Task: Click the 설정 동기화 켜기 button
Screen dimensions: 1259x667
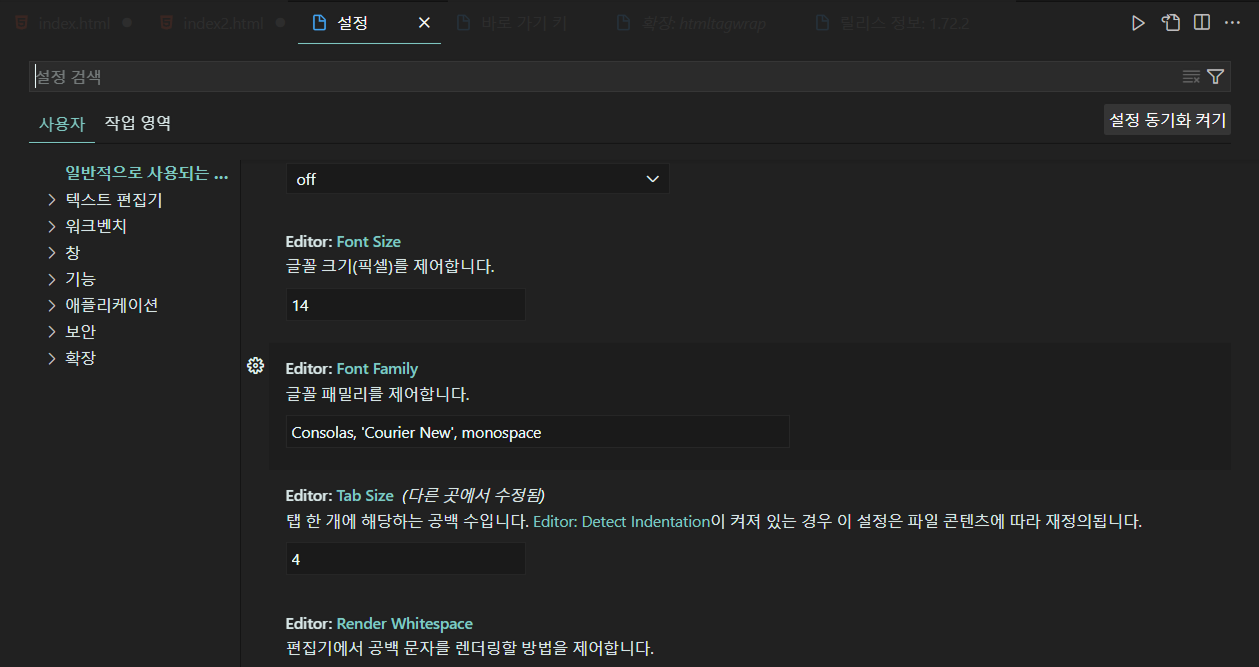Action: pos(1167,120)
